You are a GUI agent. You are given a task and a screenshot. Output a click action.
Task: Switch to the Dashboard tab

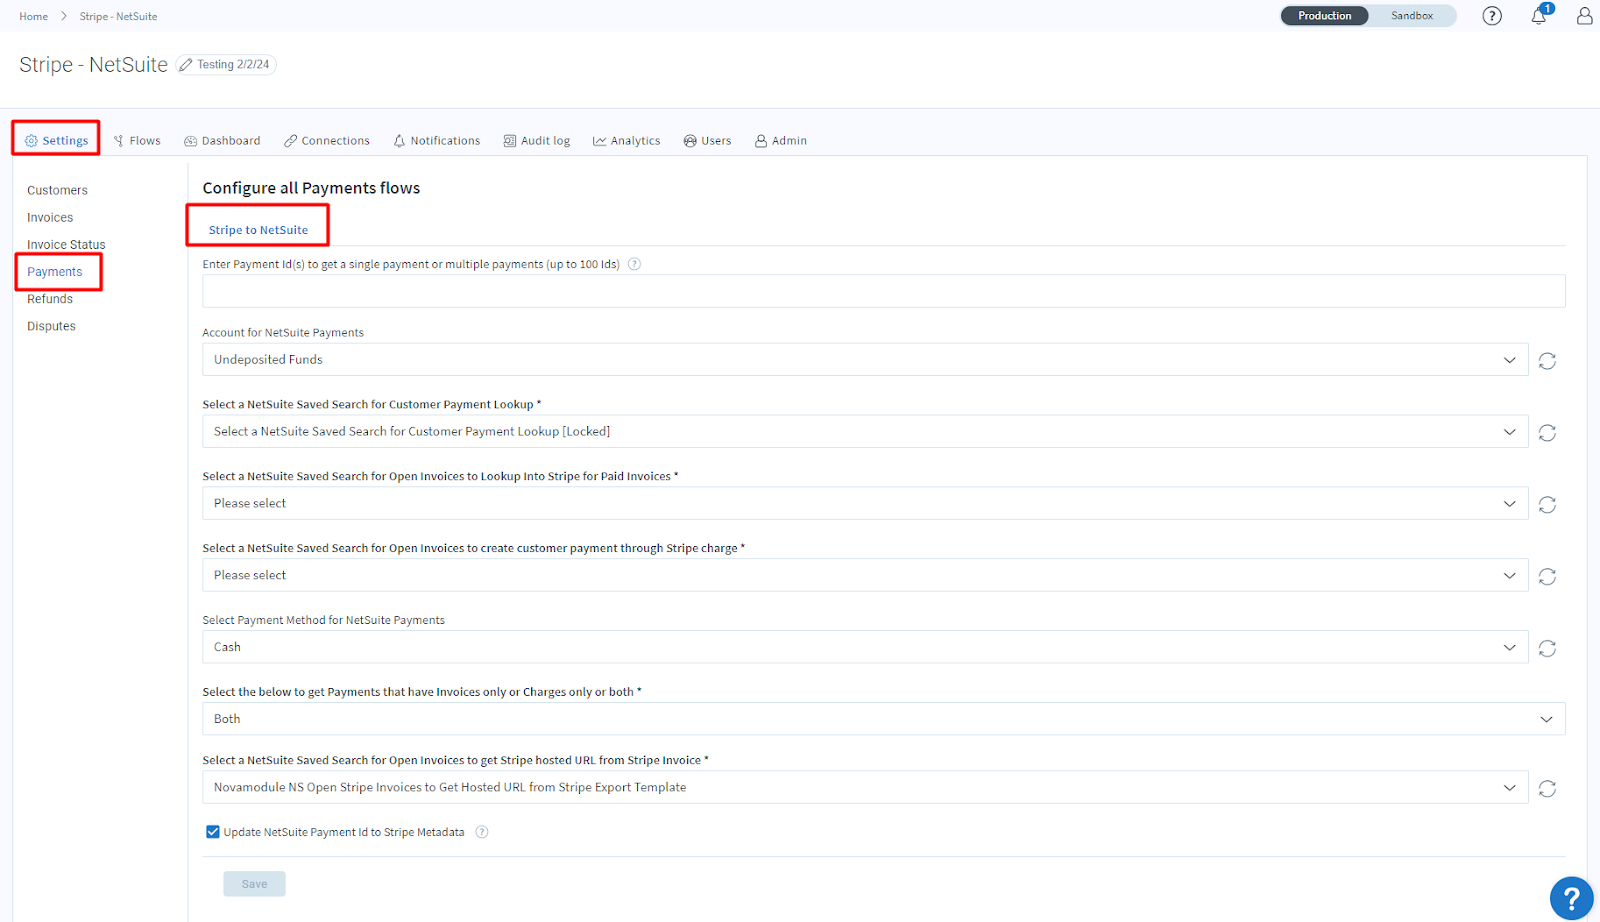pos(222,141)
